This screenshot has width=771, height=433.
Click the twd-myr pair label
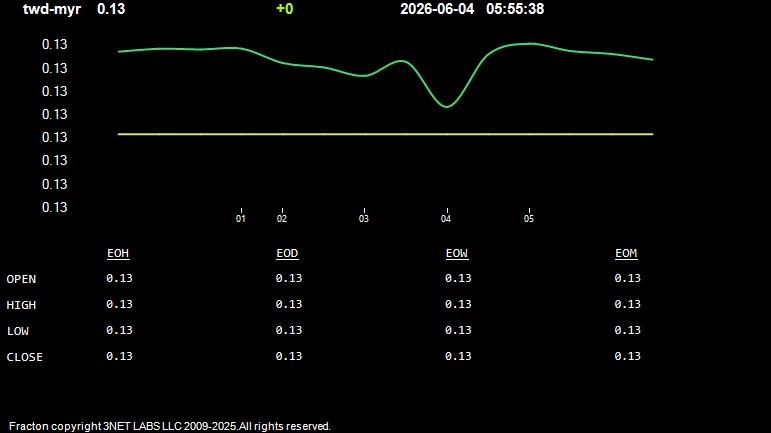click(52, 9)
